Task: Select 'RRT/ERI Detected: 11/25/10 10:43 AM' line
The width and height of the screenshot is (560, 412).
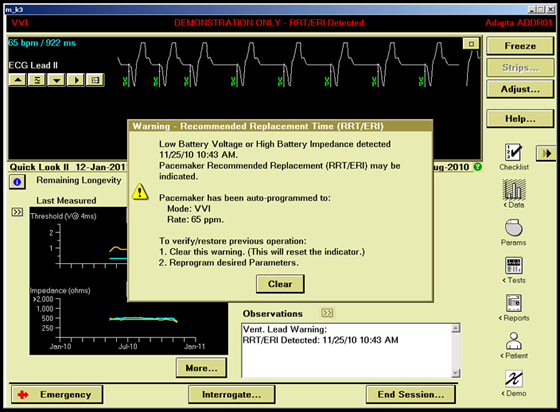Action: pos(320,340)
